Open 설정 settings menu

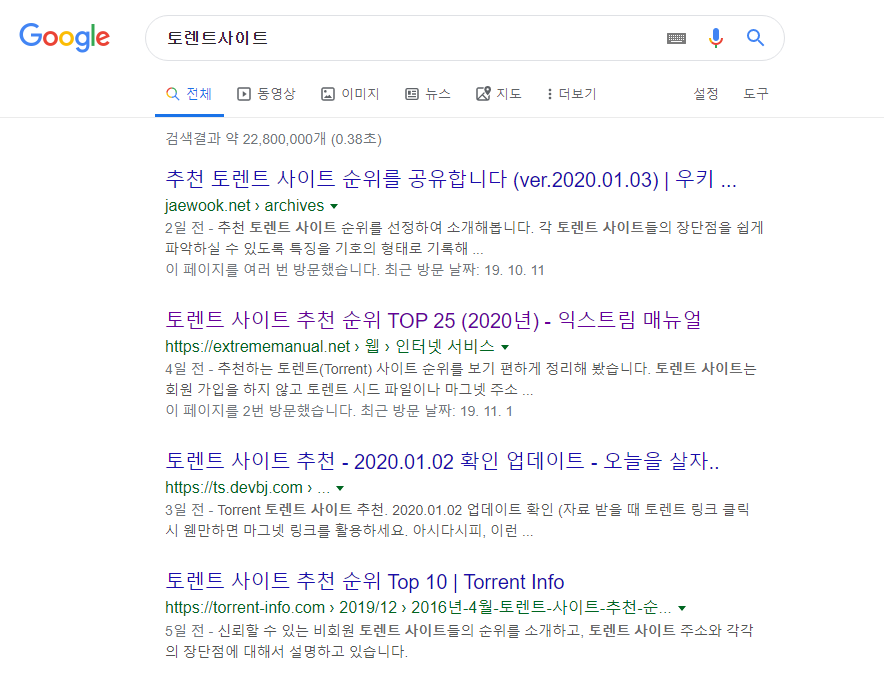[x=706, y=94]
